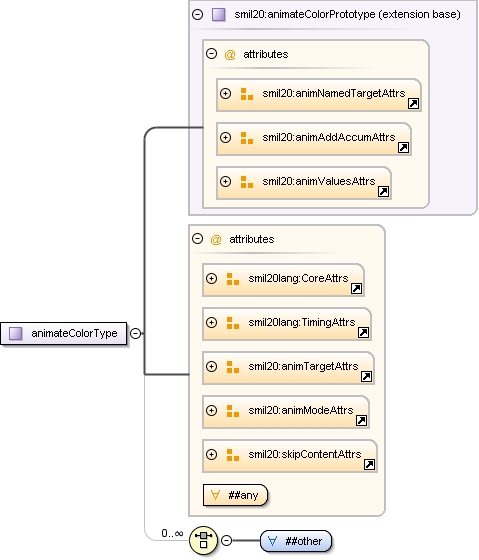Viewport: 479px width, 560px height.
Task: Select the smil20lang:CoreAttrs label
Action: click(298, 278)
